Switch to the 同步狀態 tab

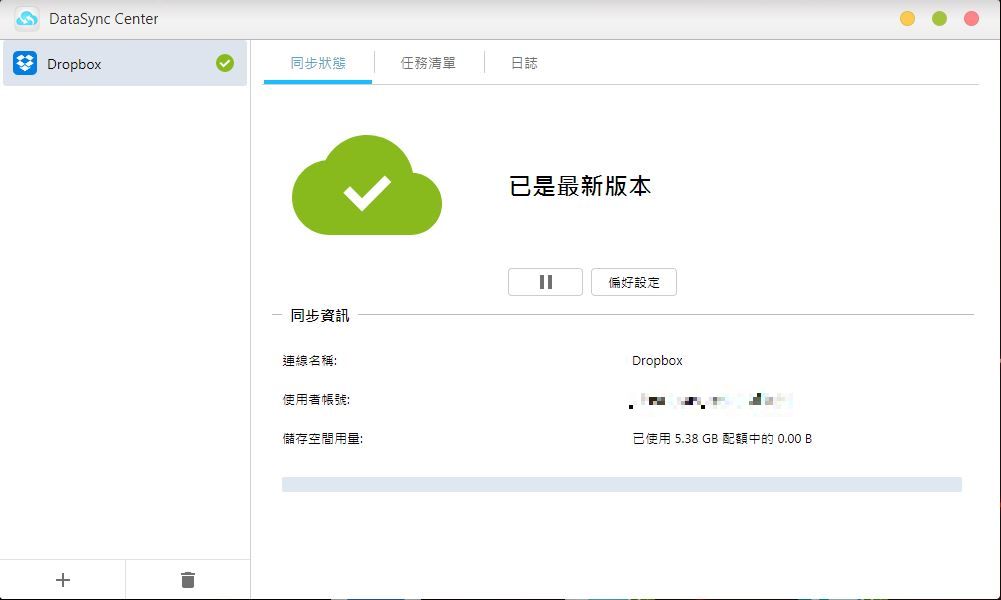pyautogui.click(x=318, y=63)
